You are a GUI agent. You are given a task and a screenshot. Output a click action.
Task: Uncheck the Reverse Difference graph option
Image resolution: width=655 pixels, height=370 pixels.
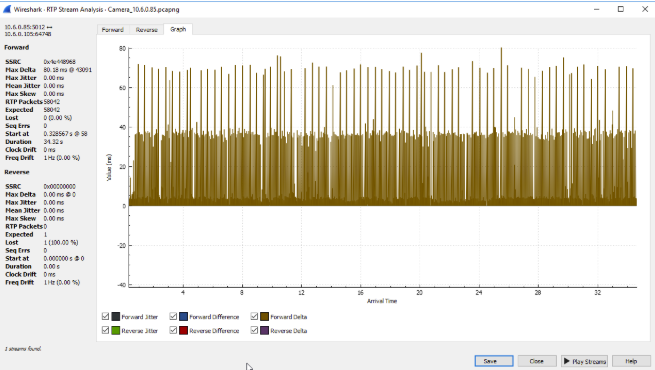point(173,330)
